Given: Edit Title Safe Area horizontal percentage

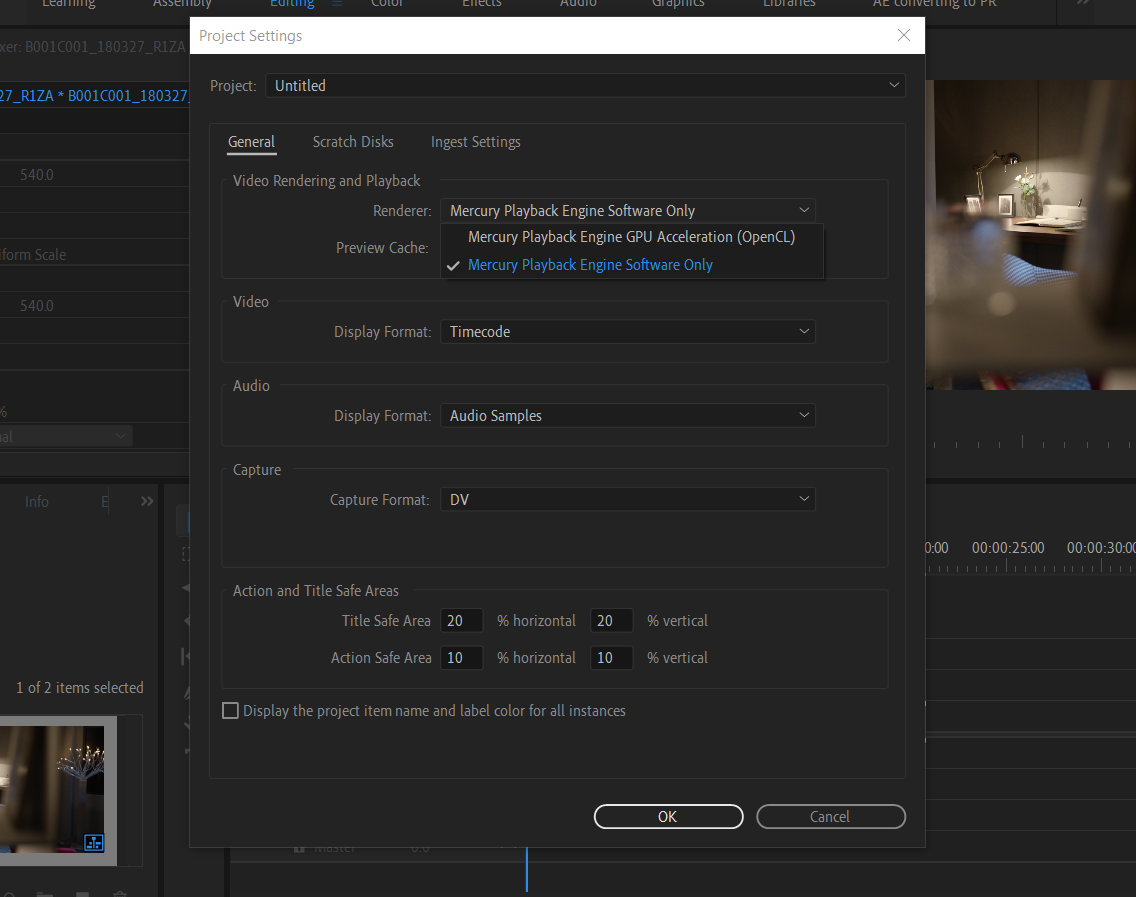Looking at the screenshot, I should pyautogui.click(x=461, y=621).
